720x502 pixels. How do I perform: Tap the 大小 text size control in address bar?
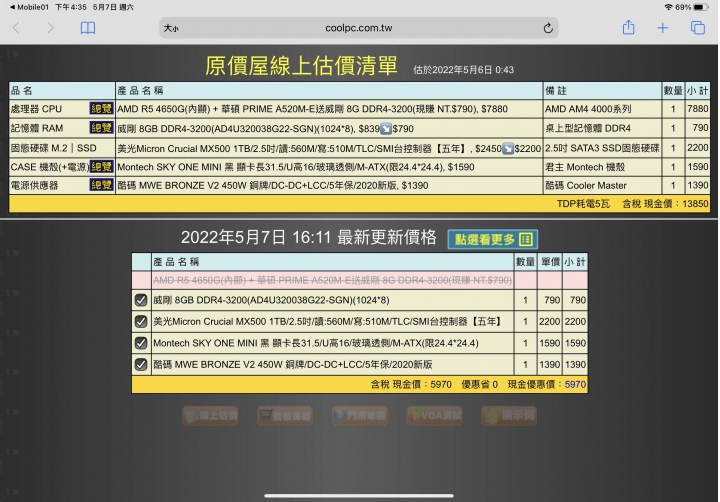(x=171, y=28)
